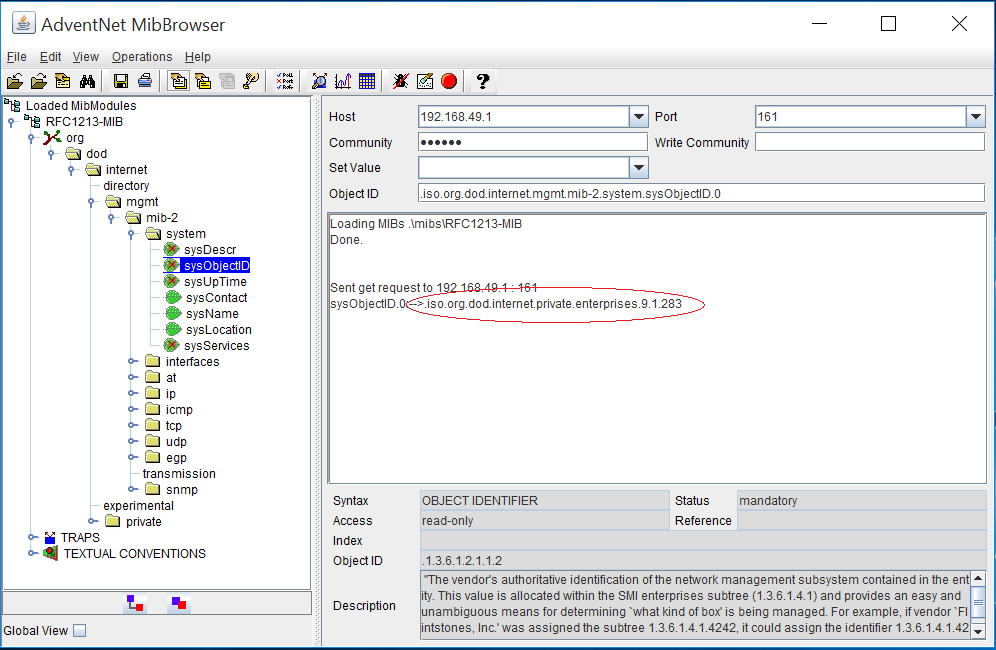
Task: Open the SNMP table grid icon
Action: click(x=366, y=81)
